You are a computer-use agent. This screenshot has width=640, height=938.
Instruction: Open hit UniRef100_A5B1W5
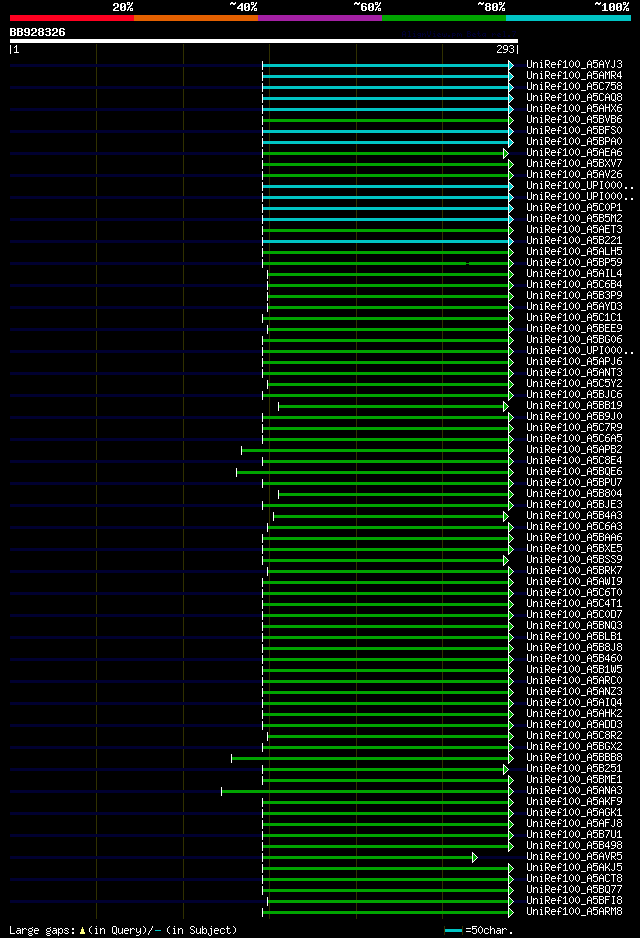pyautogui.click(x=574, y=669)
